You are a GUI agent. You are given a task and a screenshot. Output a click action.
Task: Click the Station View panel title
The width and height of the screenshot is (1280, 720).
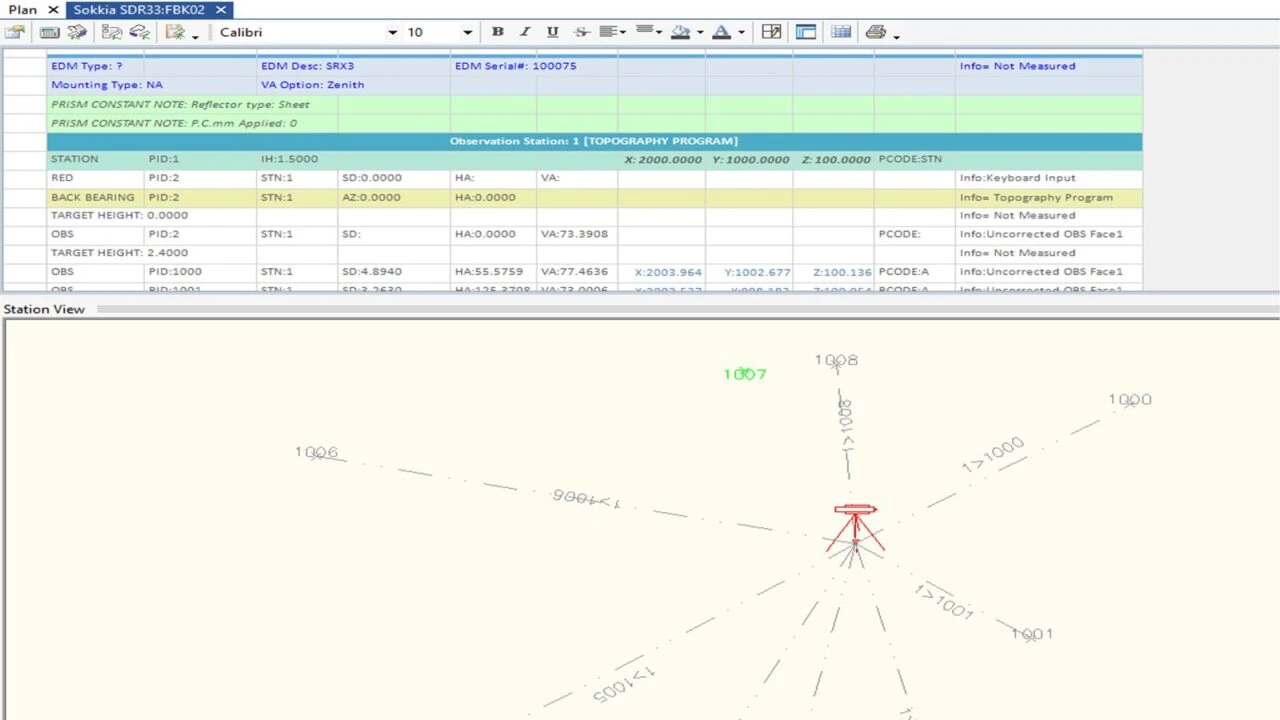(x=44, y=309)
